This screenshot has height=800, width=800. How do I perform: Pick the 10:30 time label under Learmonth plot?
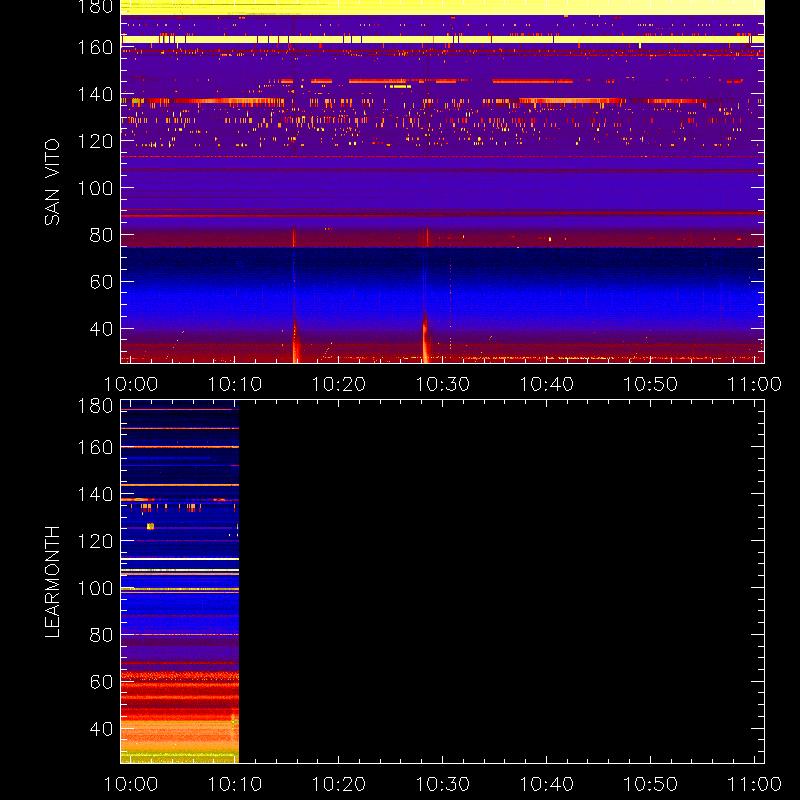[442, 784]
